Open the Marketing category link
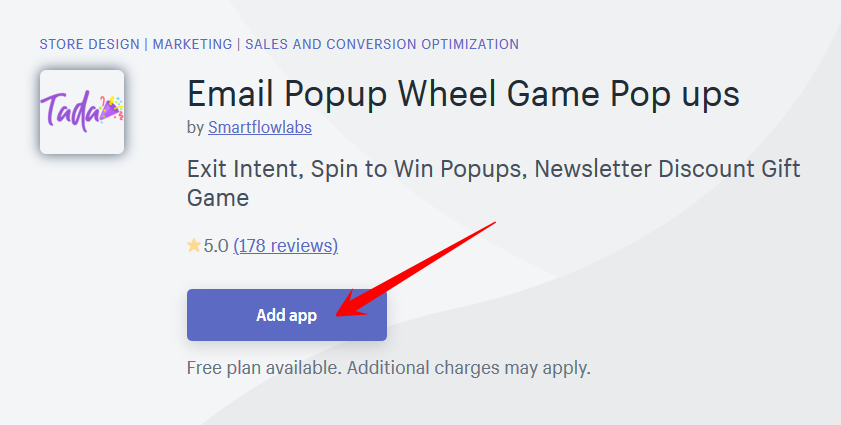 [193, 44]
